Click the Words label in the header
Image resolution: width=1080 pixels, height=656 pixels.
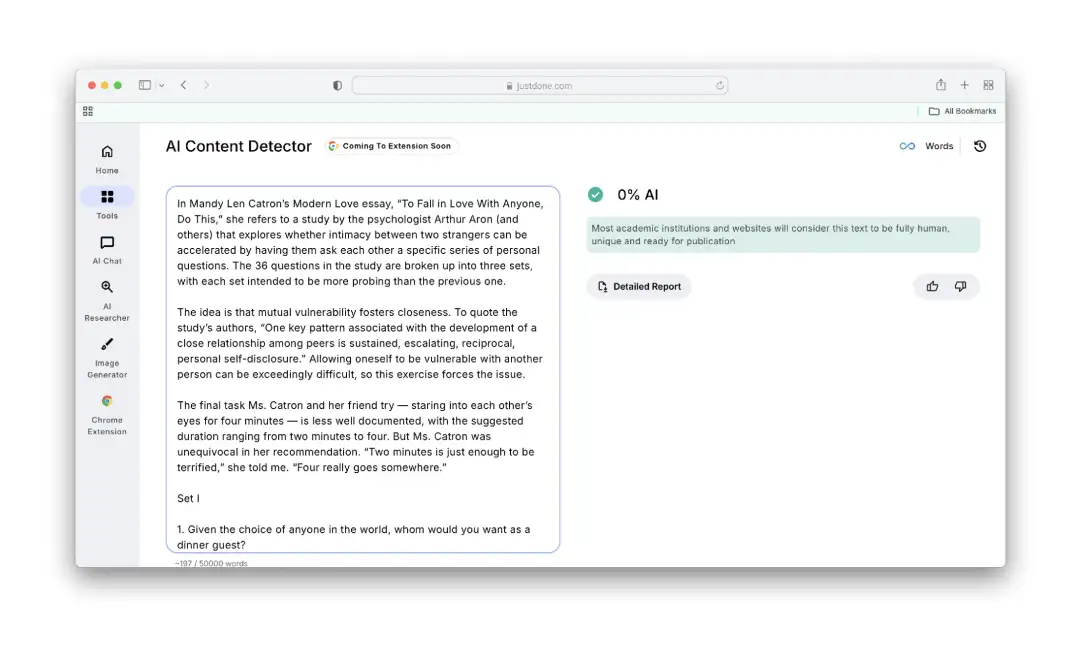[x=939, y=146]
